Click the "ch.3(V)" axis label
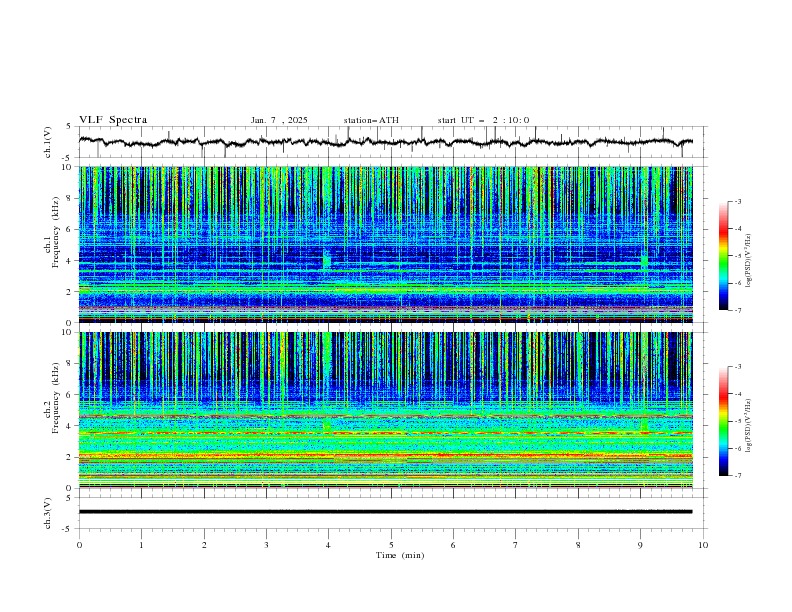This screenshot has width=792, height=612. click(48, 513)
